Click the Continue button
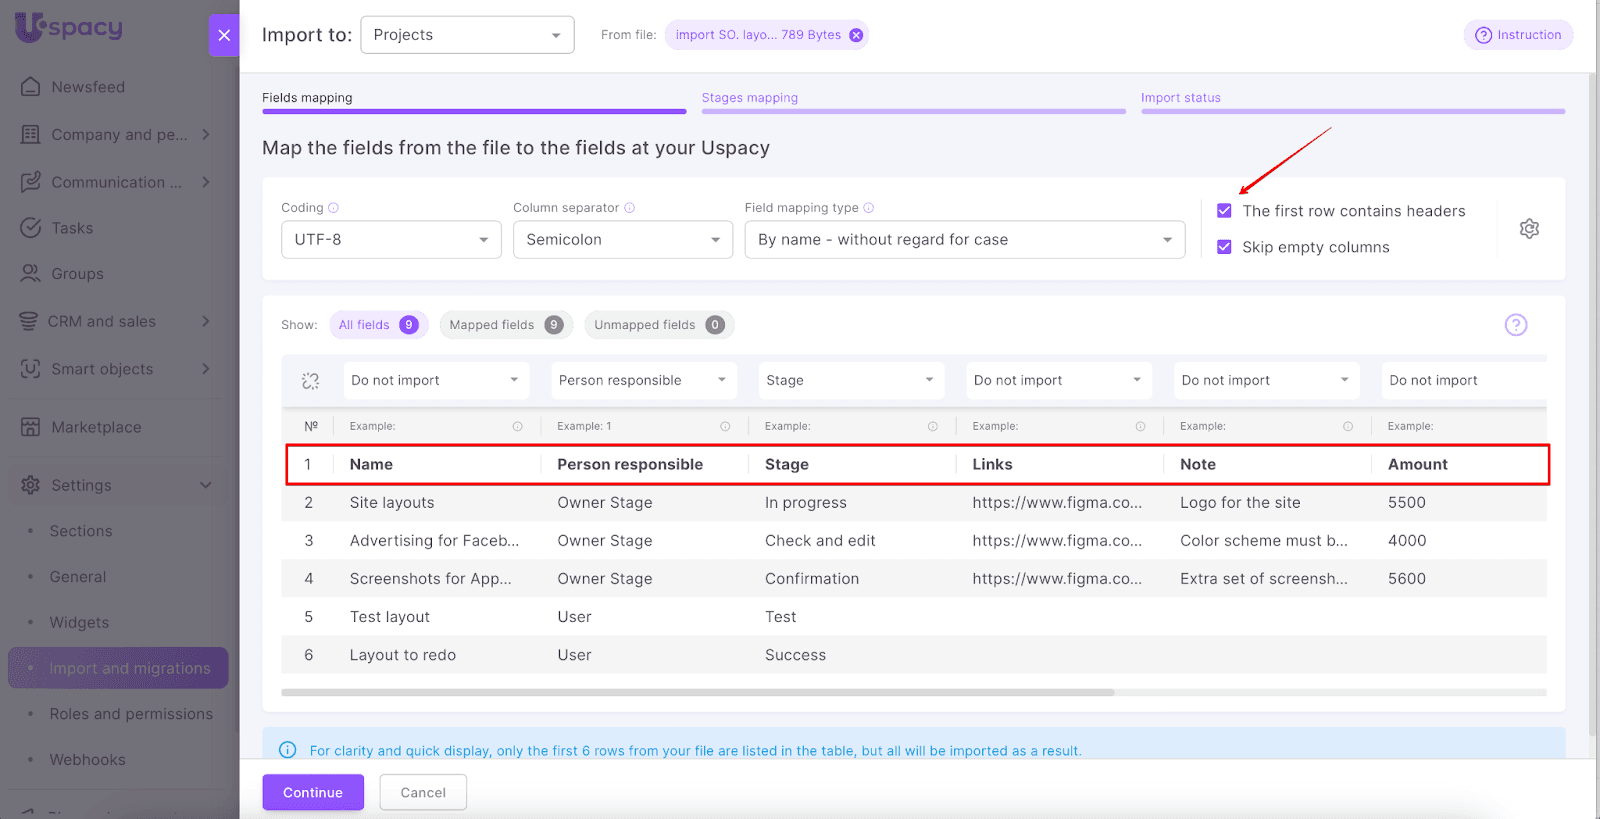Image resolution: width=1600 pixels, height=819 pixels. [x=313, y=792]
